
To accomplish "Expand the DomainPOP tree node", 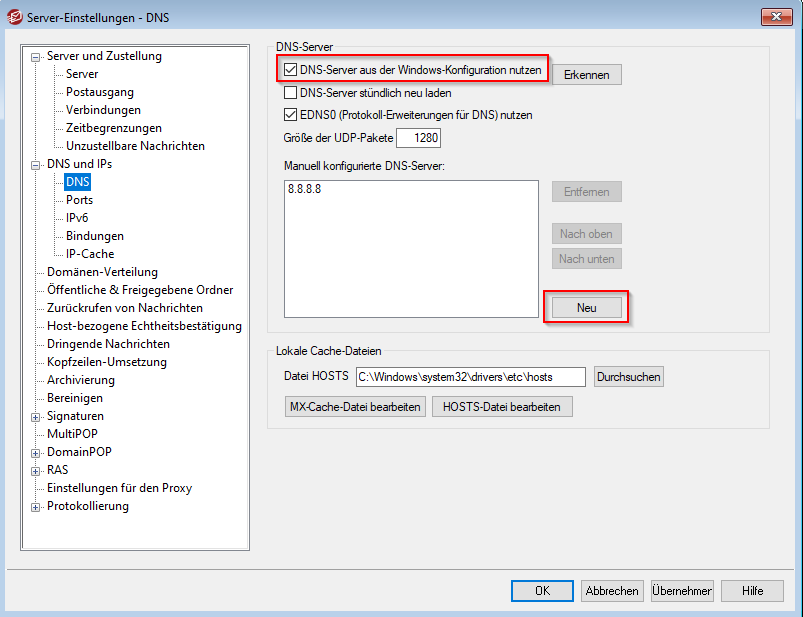I will pos(36,453).
